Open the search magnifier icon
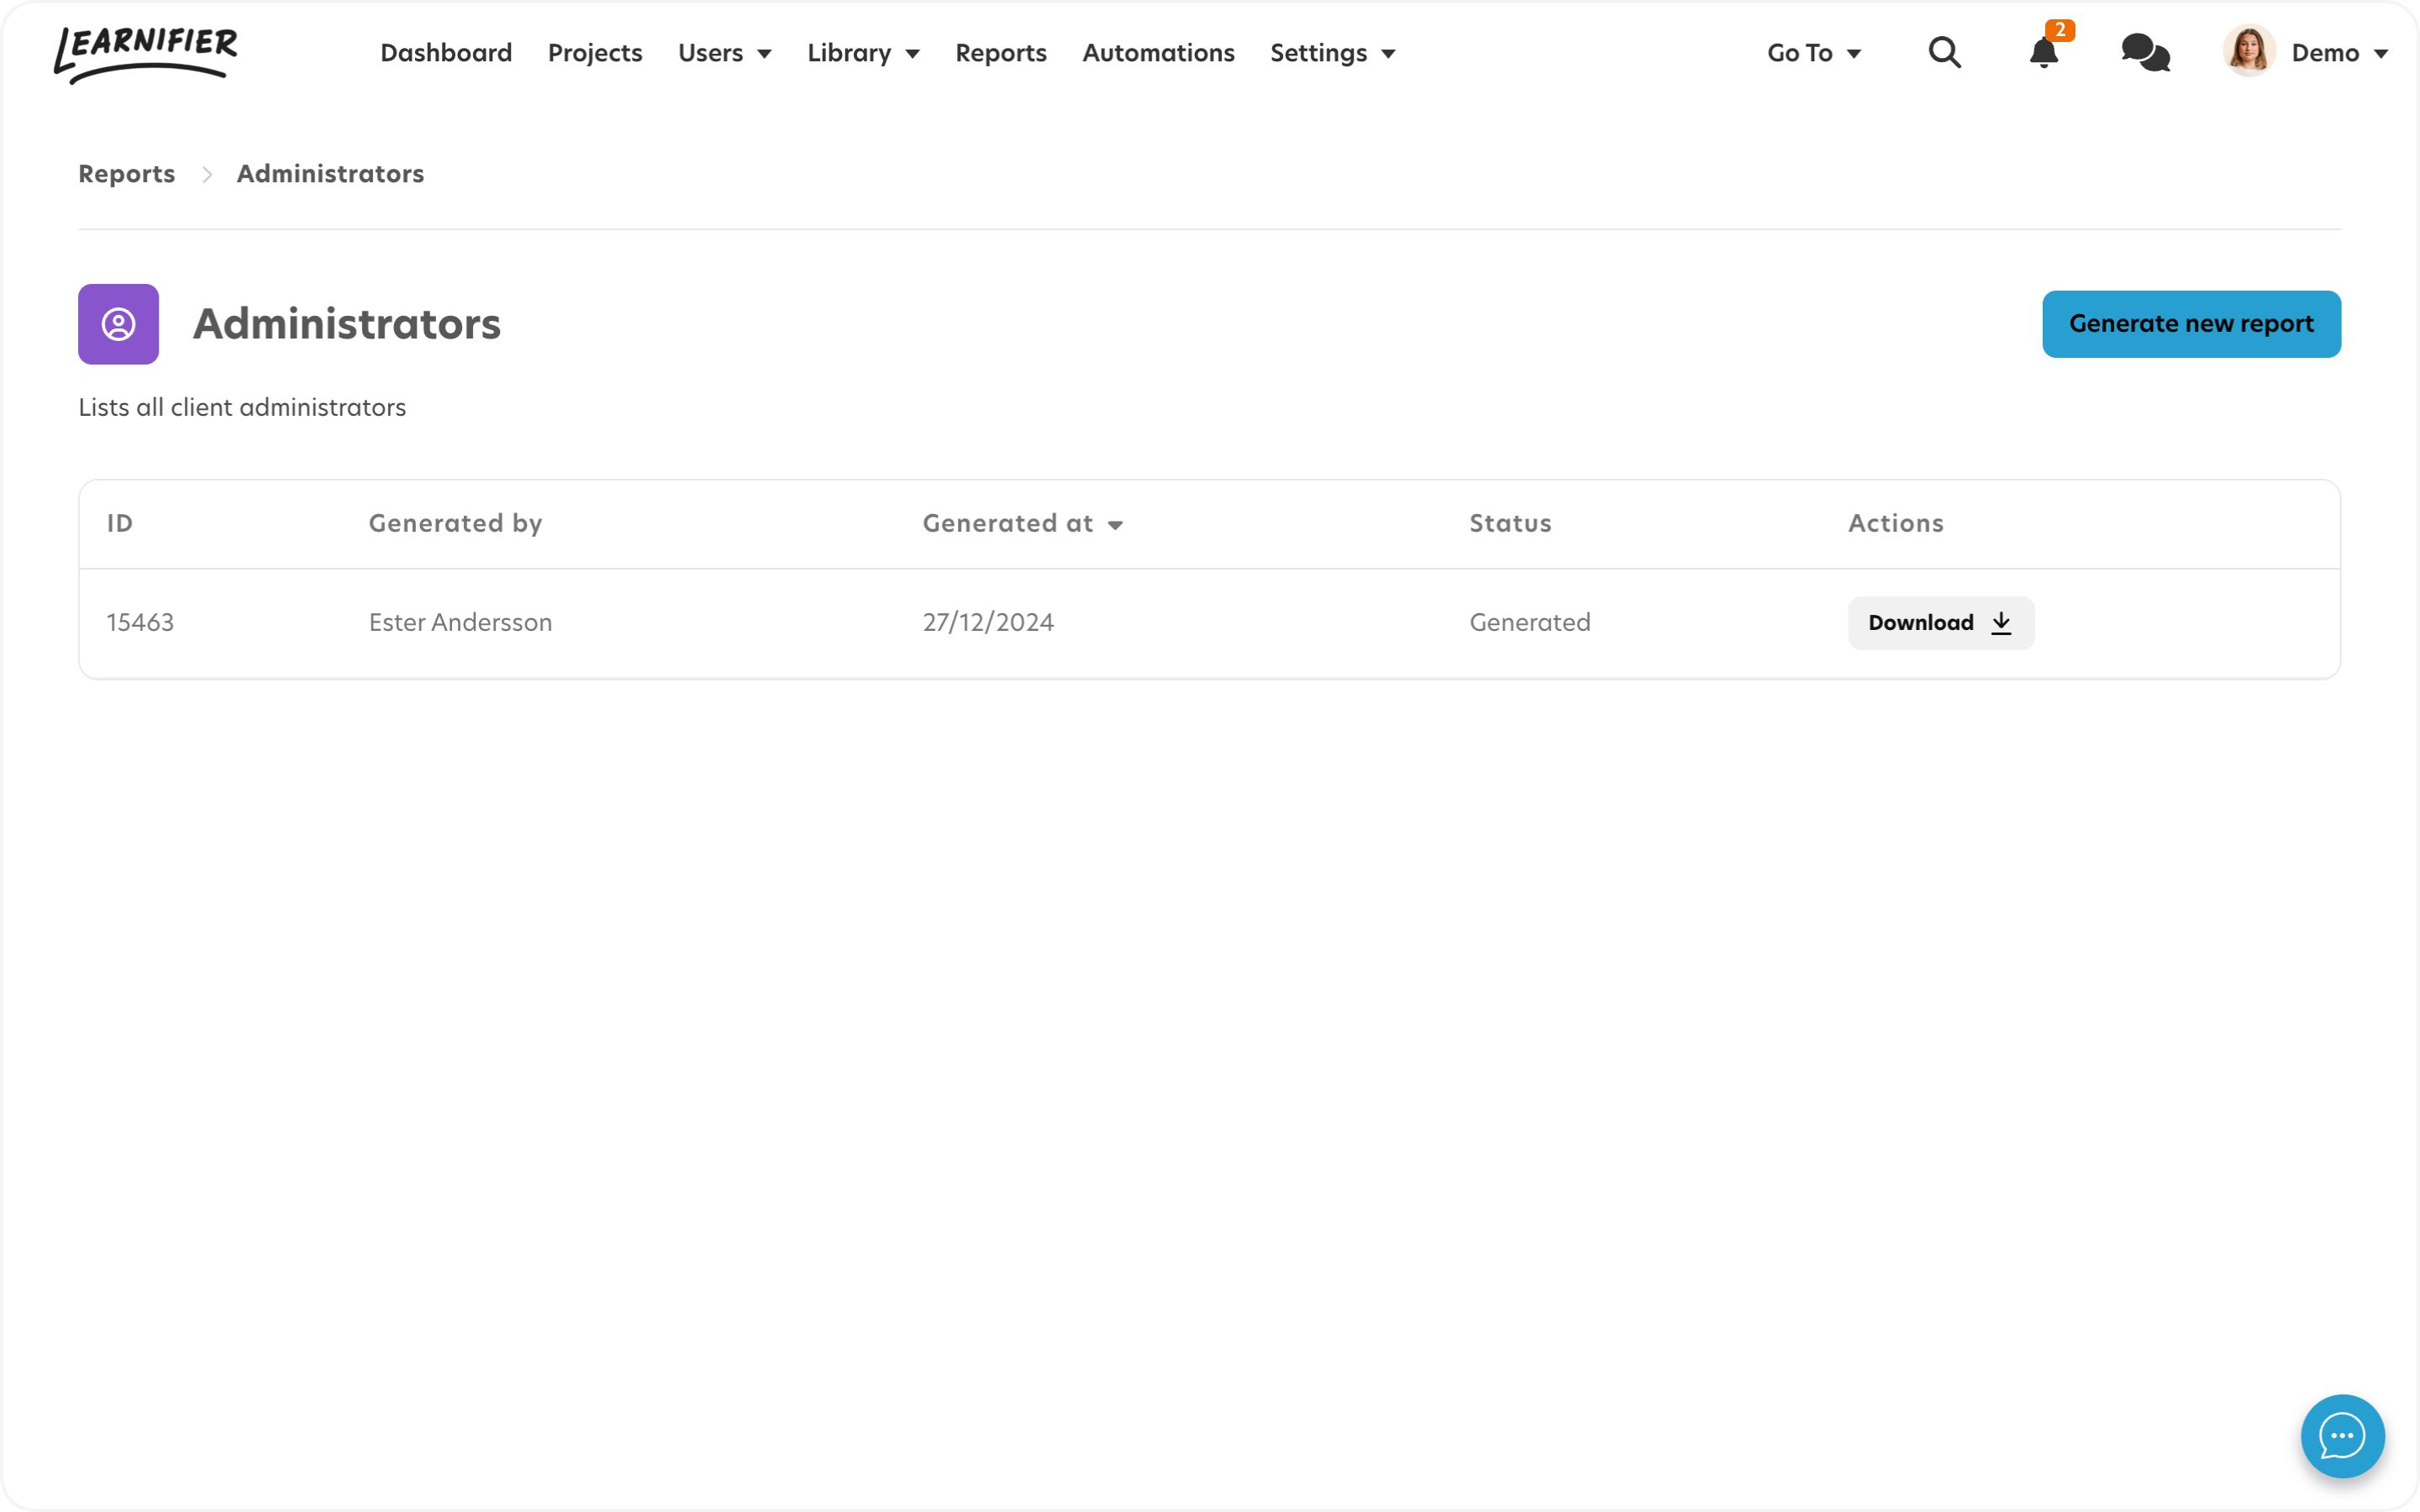 1944,52
